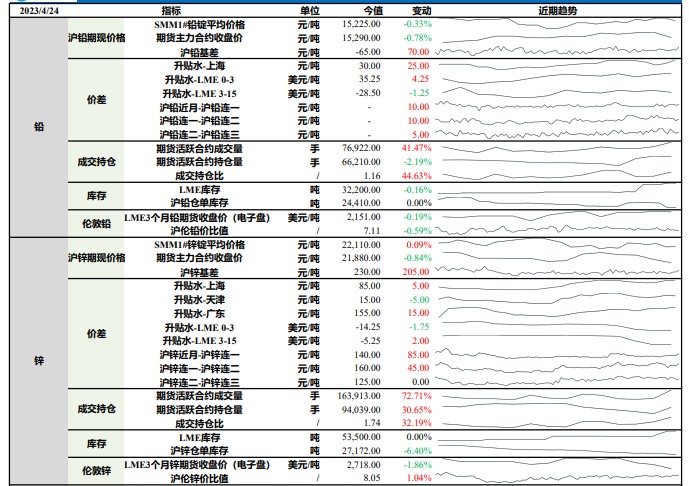Click the change value 41.47%
The height and width of the screenshot is (486, 689).
417,148
